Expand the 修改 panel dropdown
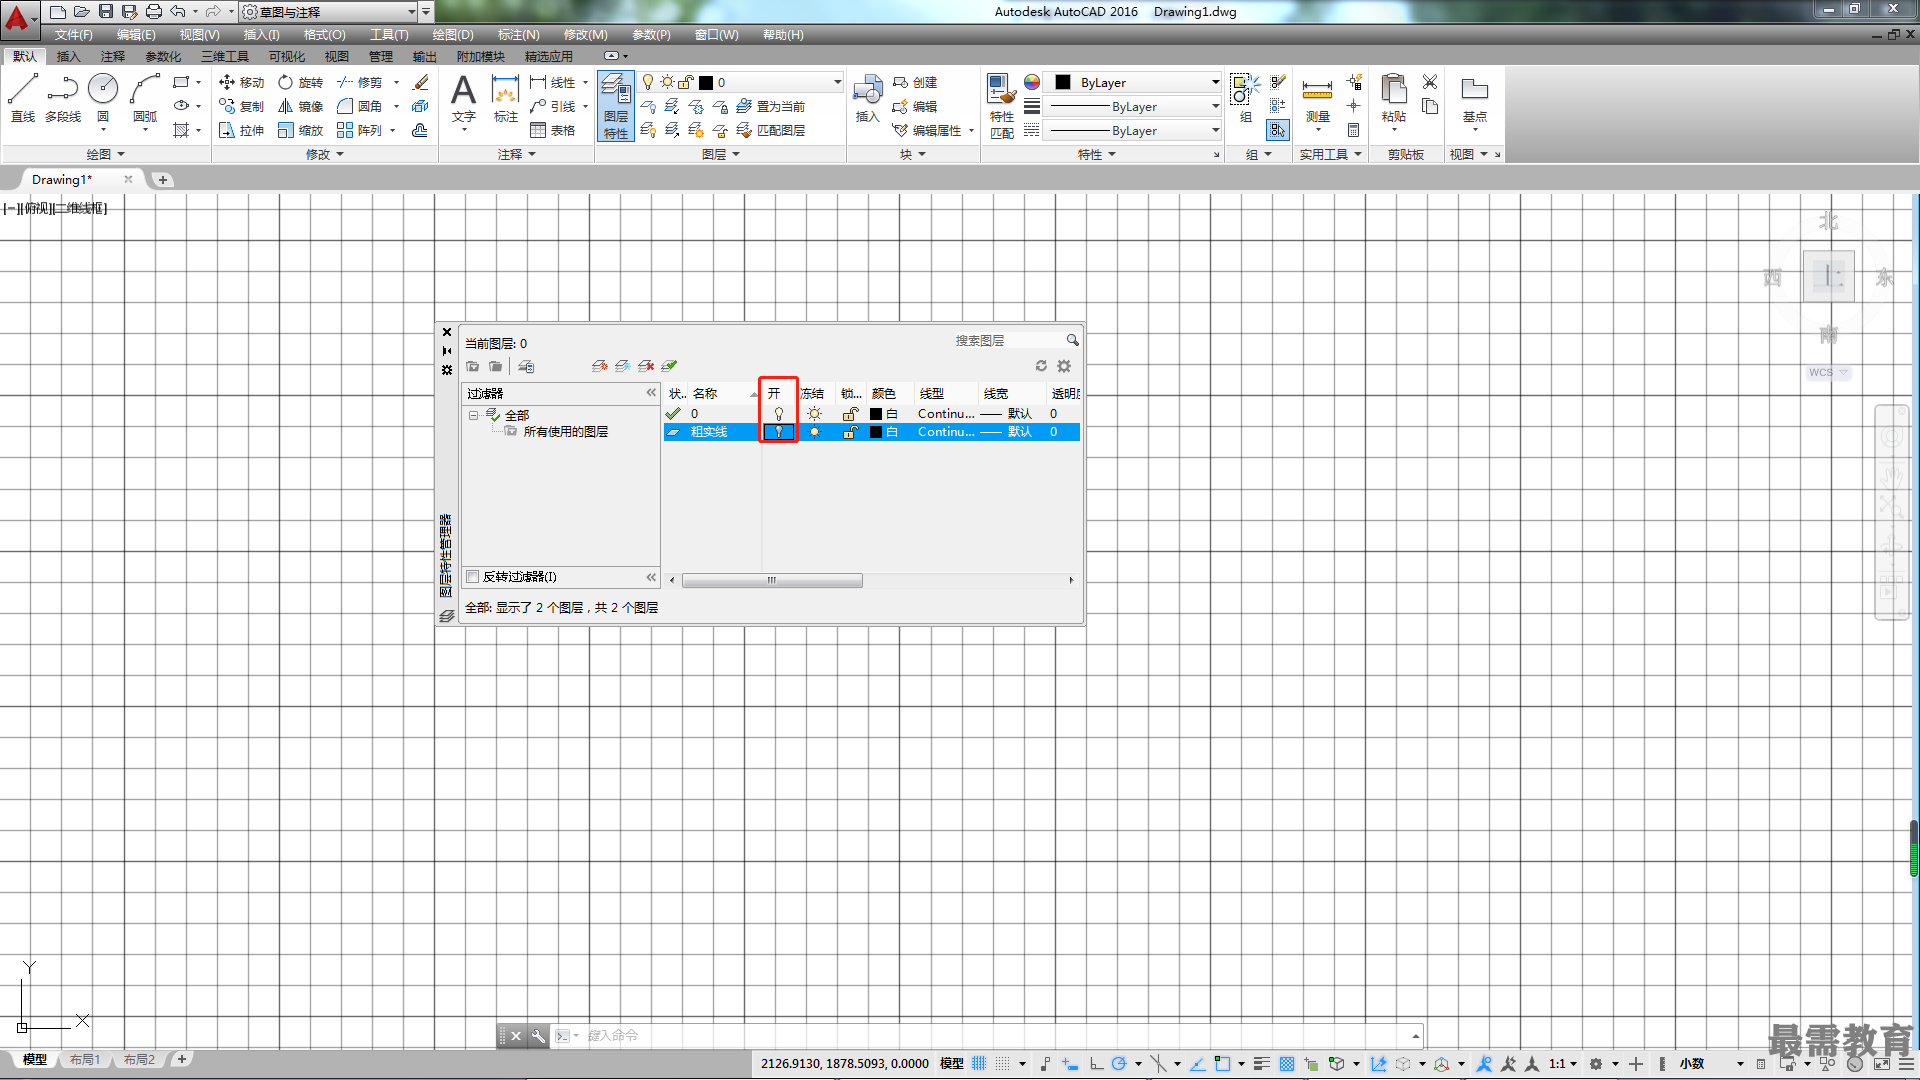The height and width of the screenshot is (1080, 1920). pos(325,154)
